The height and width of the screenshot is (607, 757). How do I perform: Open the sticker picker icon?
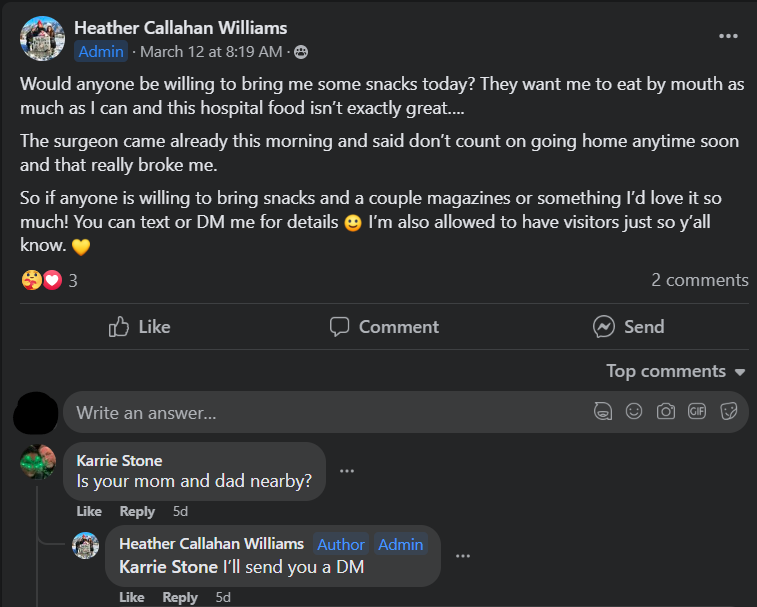pyautogui.click(x=729, y=411)
